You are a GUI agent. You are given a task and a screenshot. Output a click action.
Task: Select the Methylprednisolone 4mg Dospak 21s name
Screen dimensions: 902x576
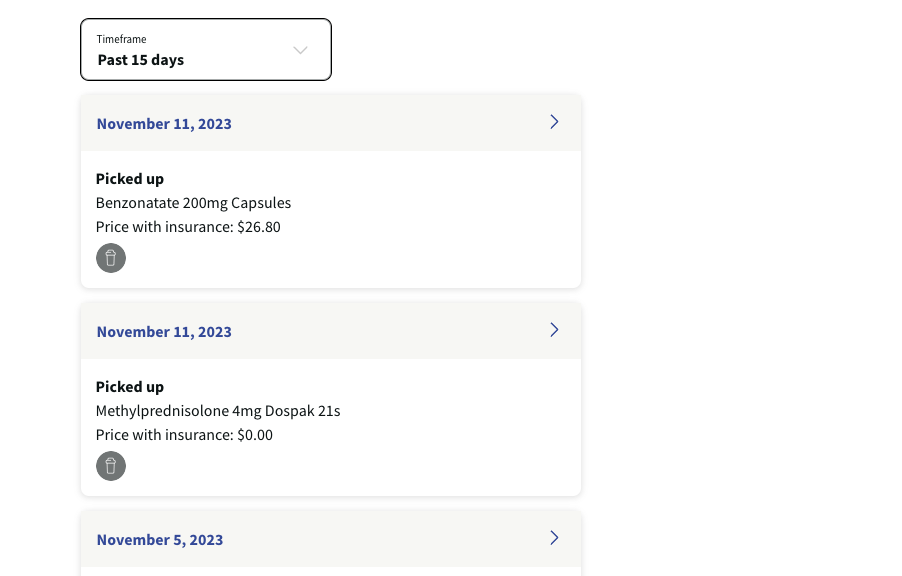coord(218,411)
